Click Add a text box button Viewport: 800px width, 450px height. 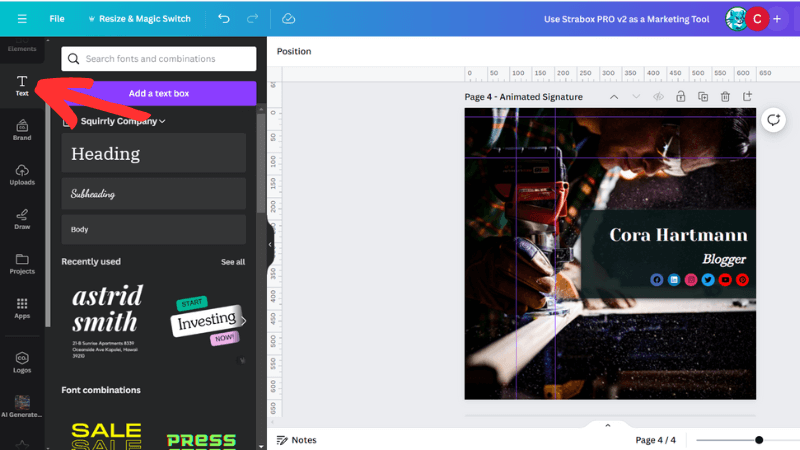tap(159, 93)
